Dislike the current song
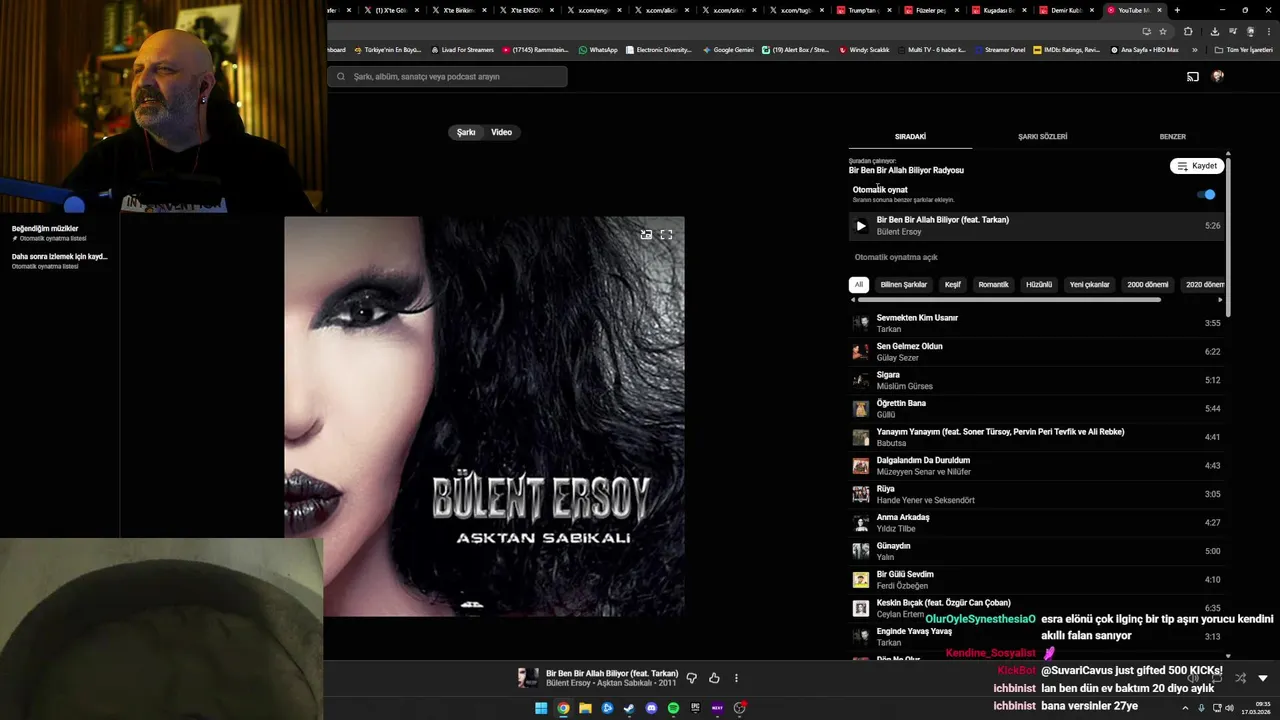The height and width of the screenshot is (720, 1280). click(x=691, y=678)
